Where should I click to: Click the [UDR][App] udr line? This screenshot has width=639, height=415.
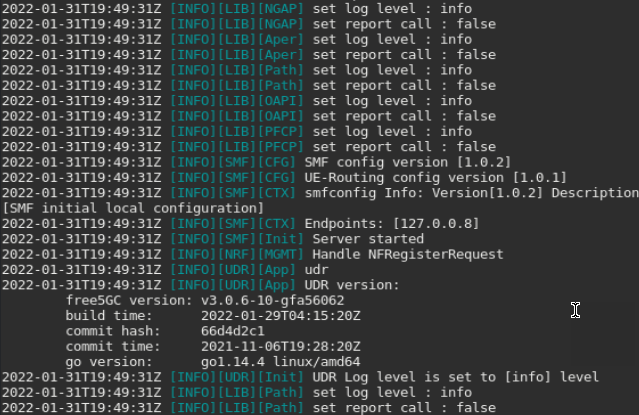pyautogui.click(x=165, y=270)
